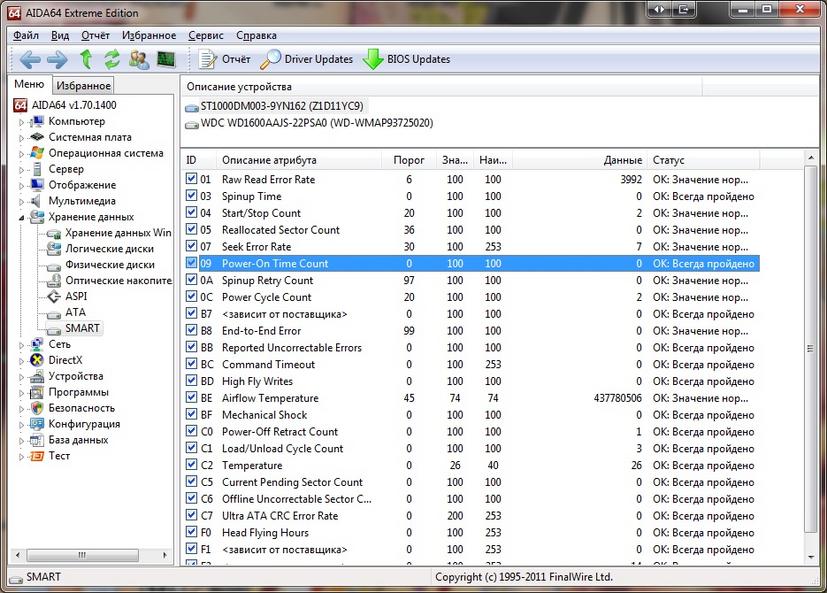Click the green monitor graph toolbar icon
The height and width of the screenshot is (593, 827).
click(166, 59)
